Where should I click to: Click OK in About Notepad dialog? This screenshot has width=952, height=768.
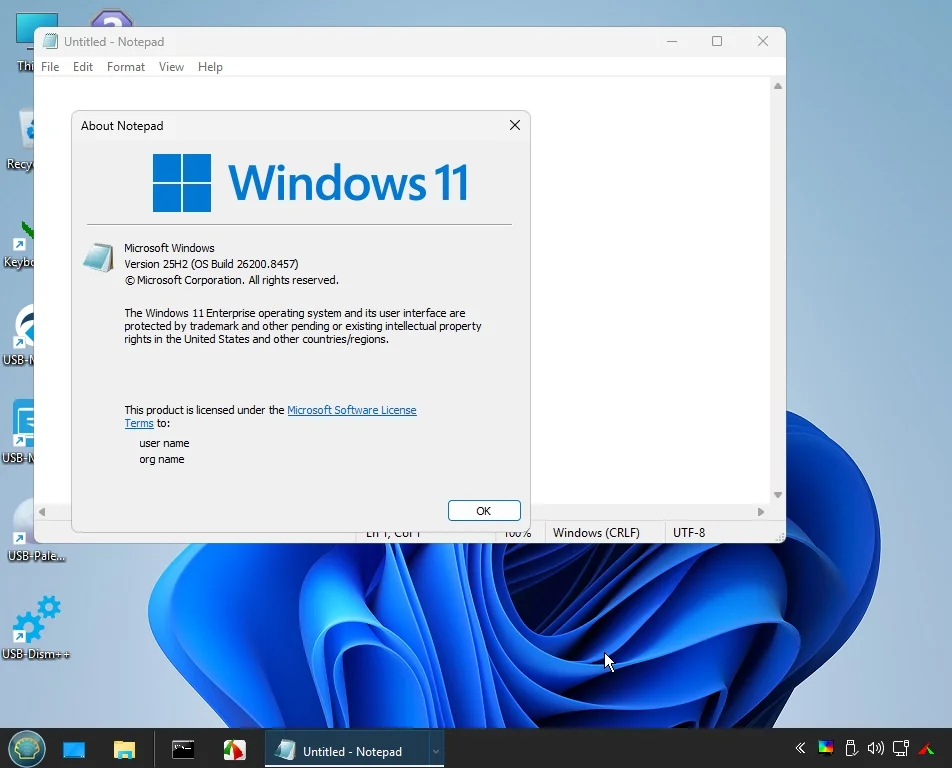(x=484, y=511)
